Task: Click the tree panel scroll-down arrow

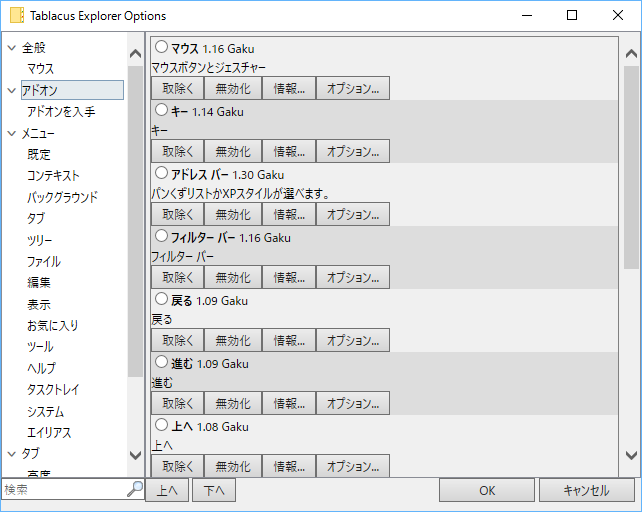Action: [x=135, y=455]
